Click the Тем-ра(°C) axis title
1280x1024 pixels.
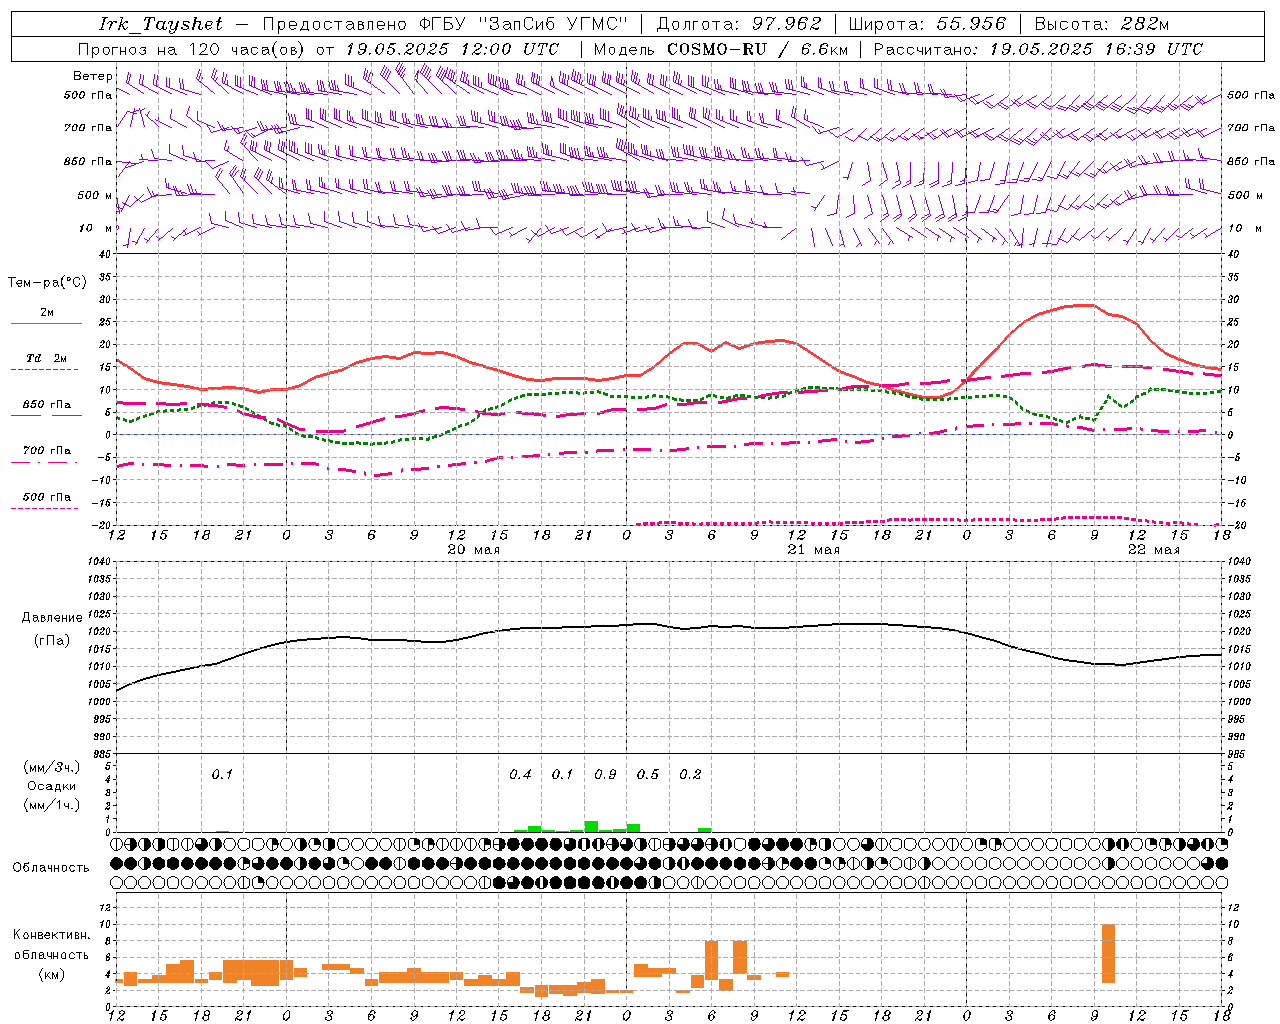click(47, 283)
